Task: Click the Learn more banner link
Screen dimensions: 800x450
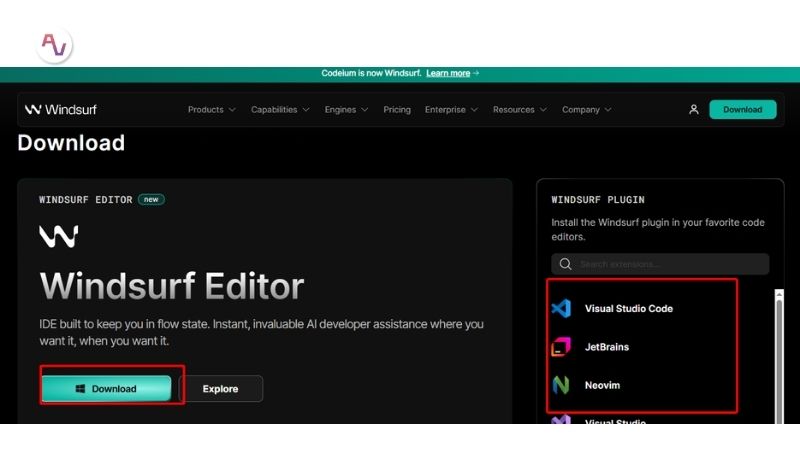Action: 448,73
